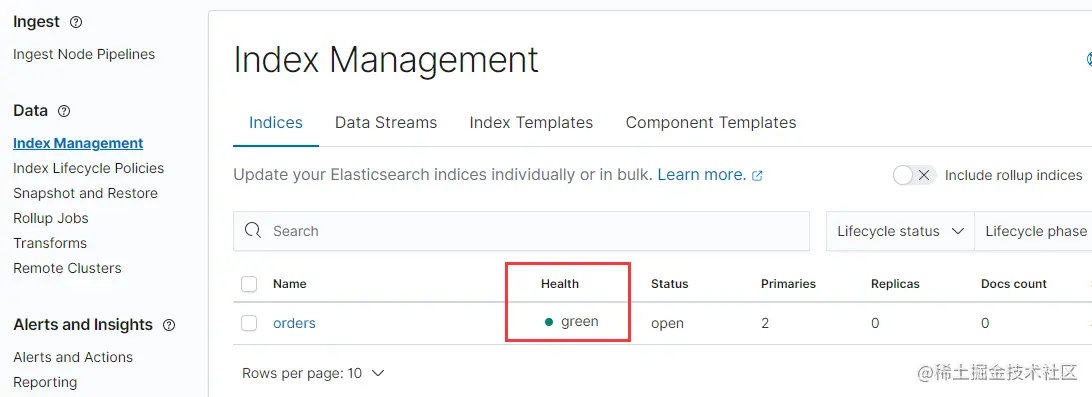Open the Lifecycle status dropdown
1092x397 pixels.
click(900, 231)
